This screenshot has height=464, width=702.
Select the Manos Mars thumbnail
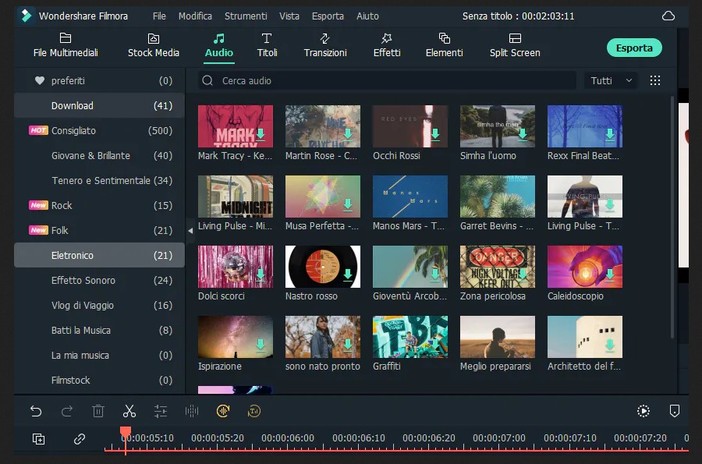point(410,196)
